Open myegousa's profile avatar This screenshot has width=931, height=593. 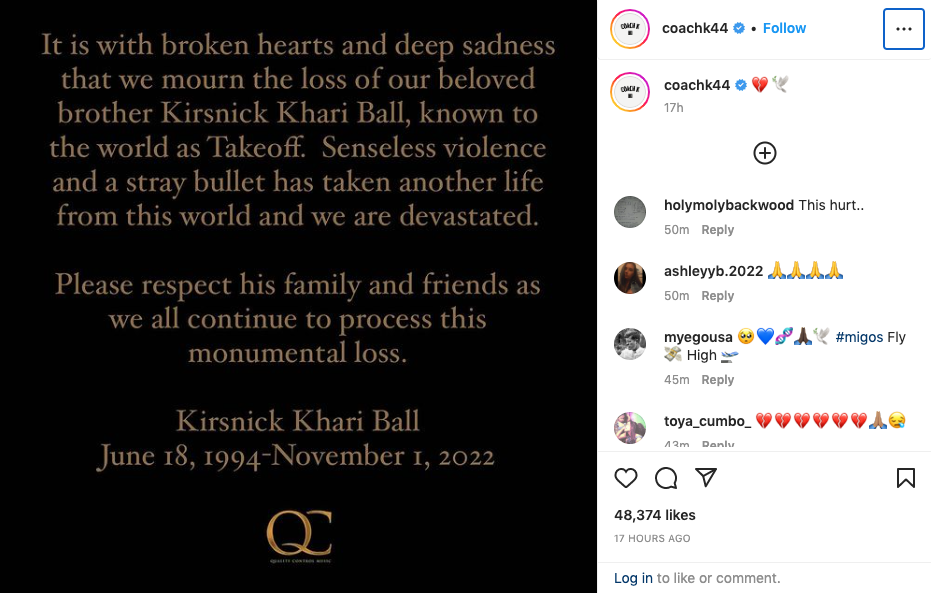point(630,344)
